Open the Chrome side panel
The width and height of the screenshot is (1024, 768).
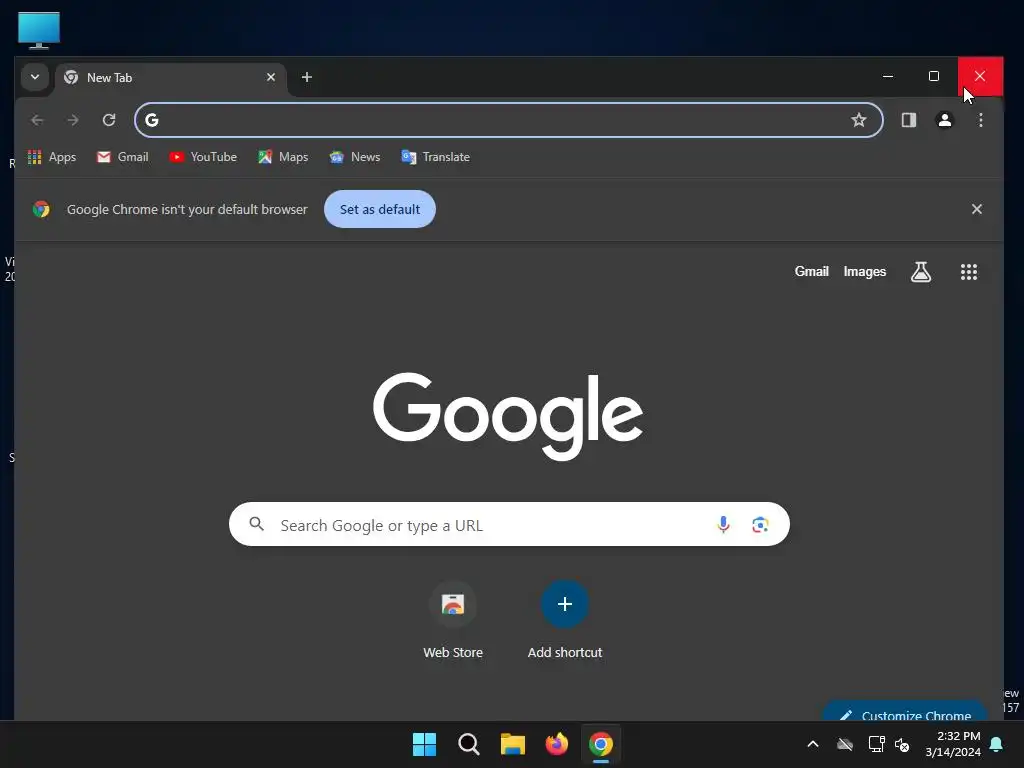908,120
